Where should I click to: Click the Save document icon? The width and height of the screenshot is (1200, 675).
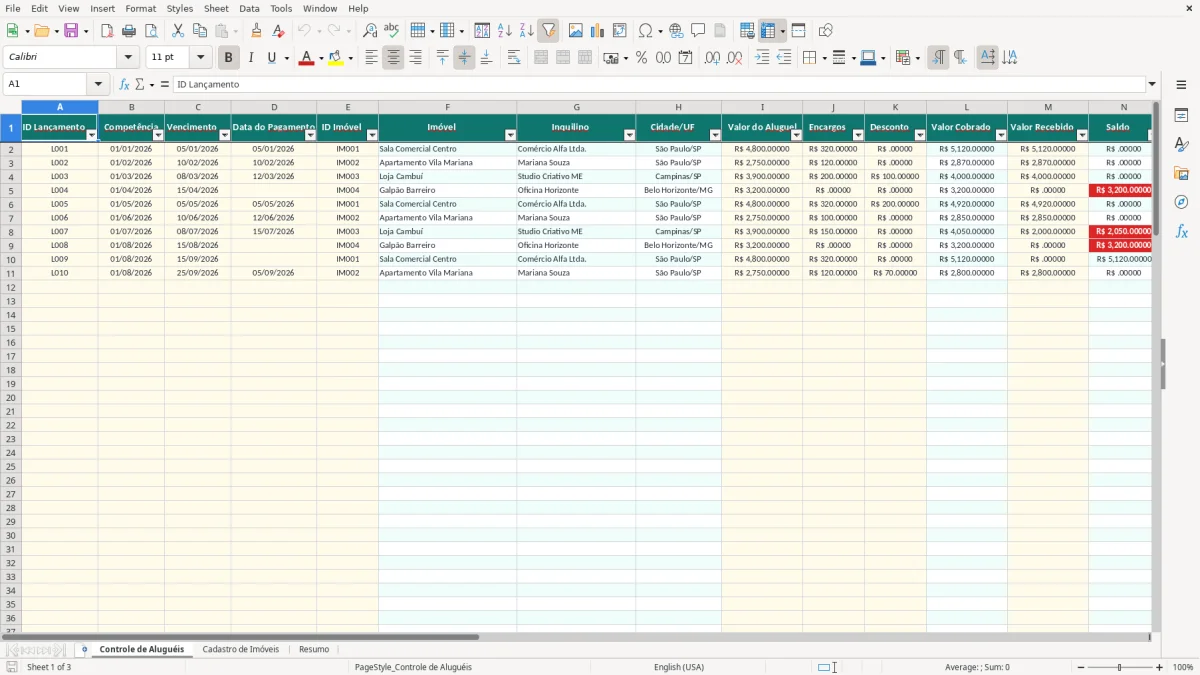(x=71, y=31)
